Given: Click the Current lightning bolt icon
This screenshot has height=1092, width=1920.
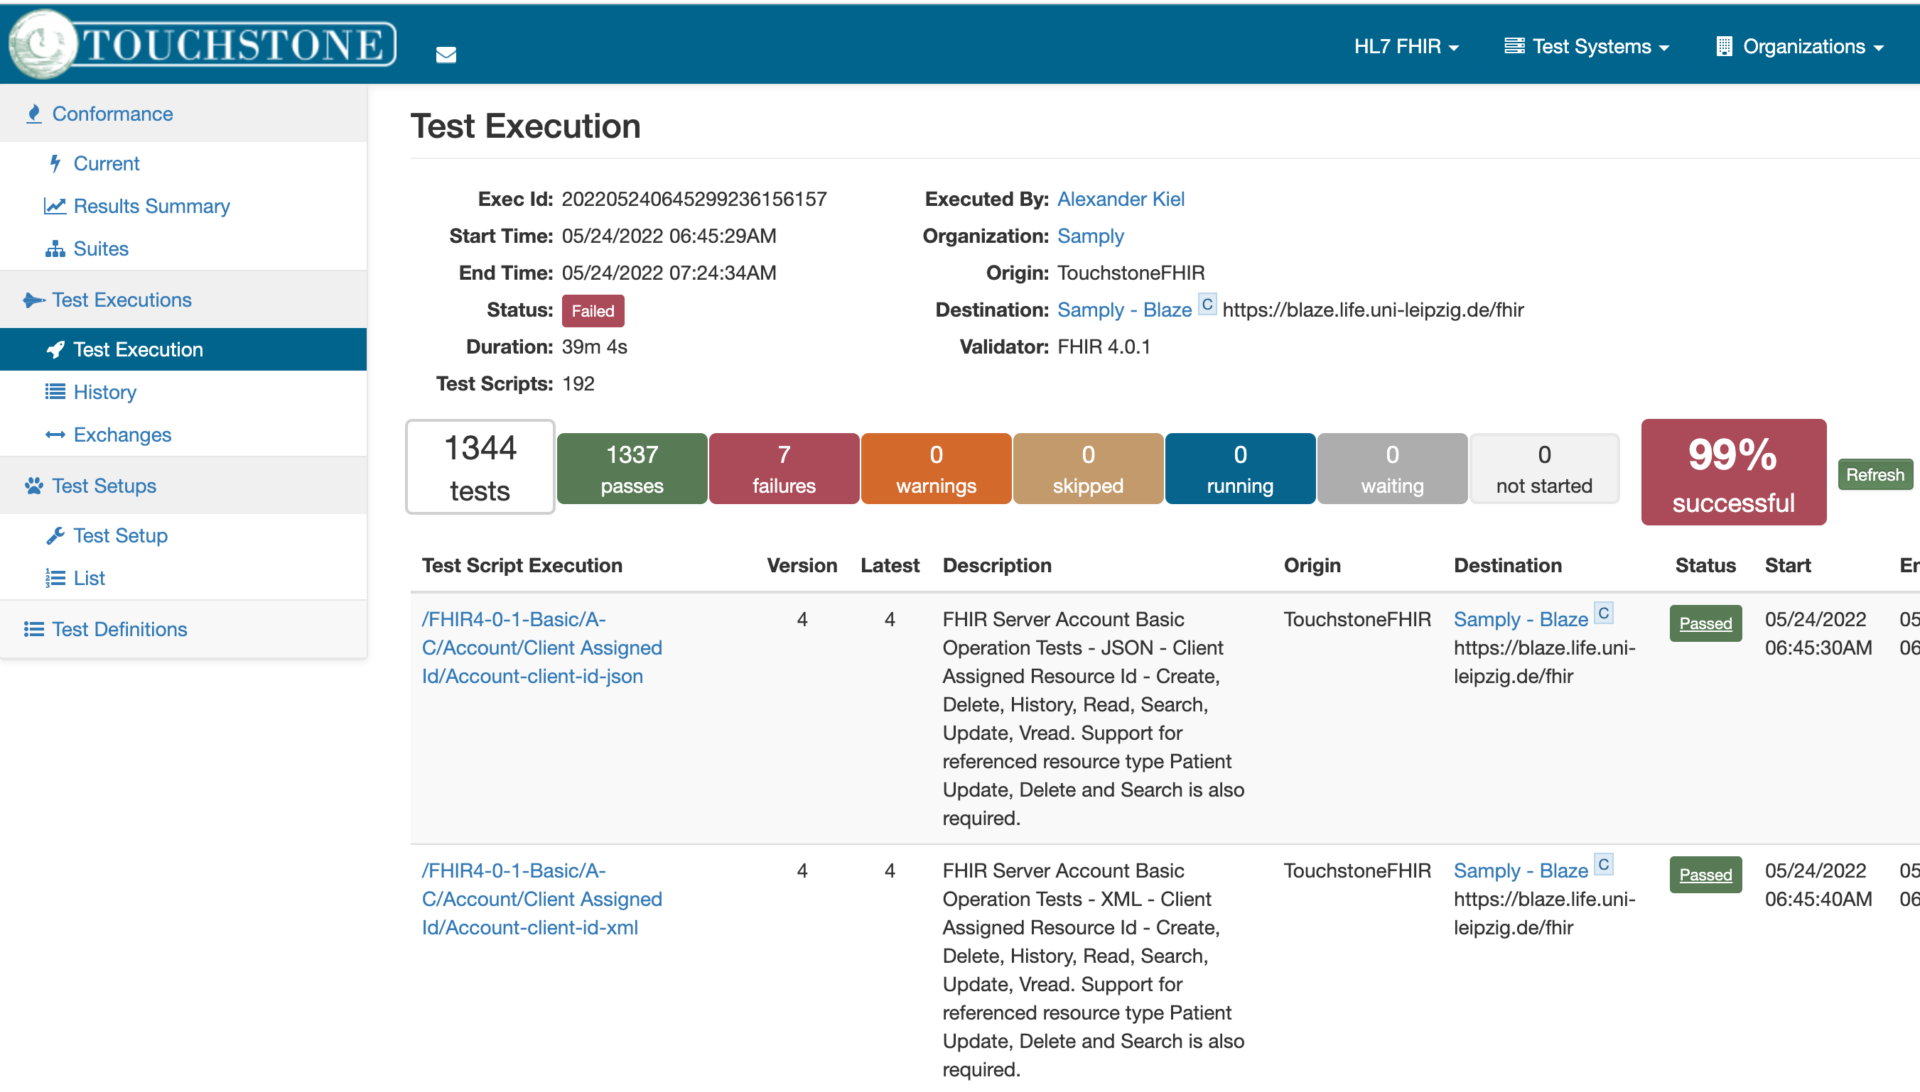Looking at the screenshot, I should [x=55, y=163].
